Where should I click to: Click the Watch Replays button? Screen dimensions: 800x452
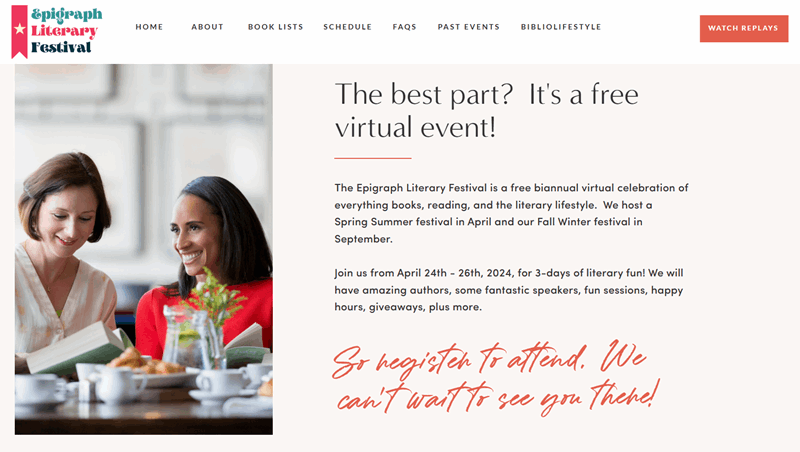[x=744, y=29]
